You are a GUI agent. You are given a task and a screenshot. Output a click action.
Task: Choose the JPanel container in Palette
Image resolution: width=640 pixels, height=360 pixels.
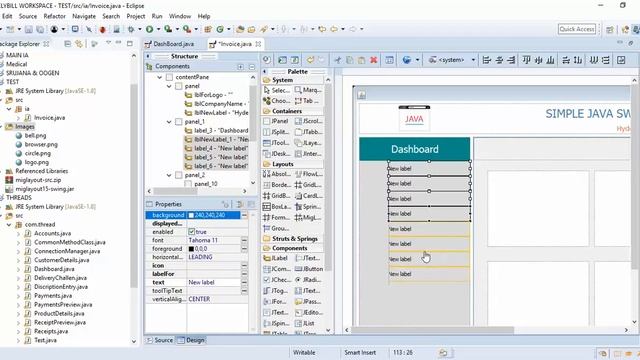pos(276,121)
